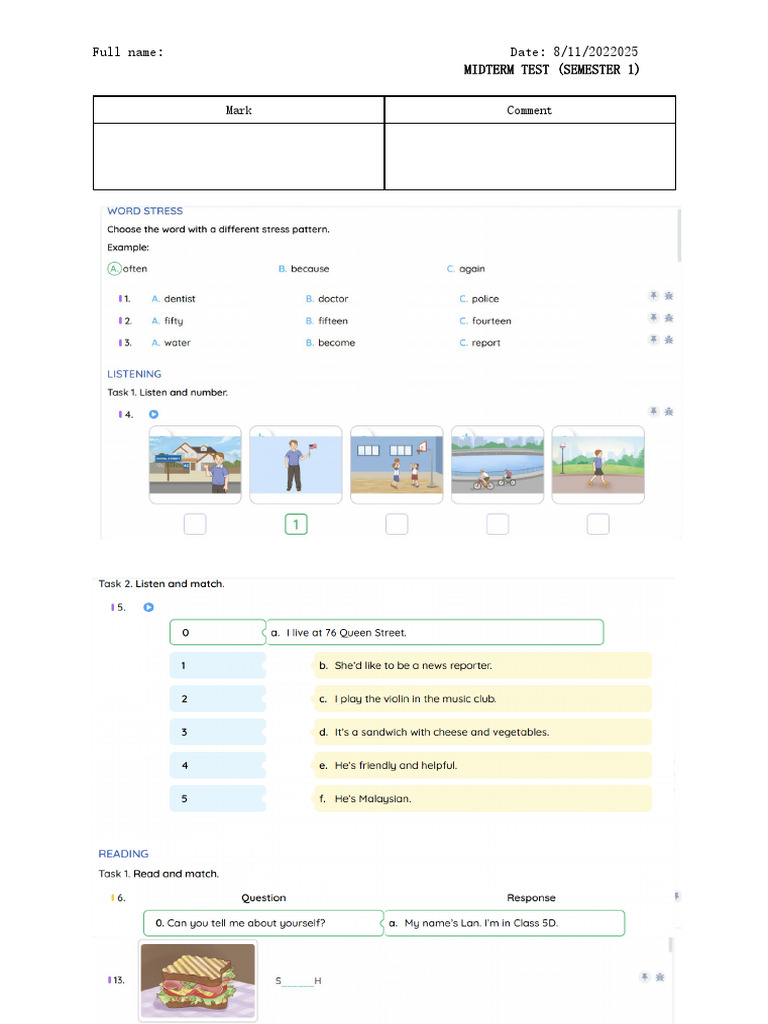
Task: Click the pin icon beside question 13
Action: pos(644,977)
